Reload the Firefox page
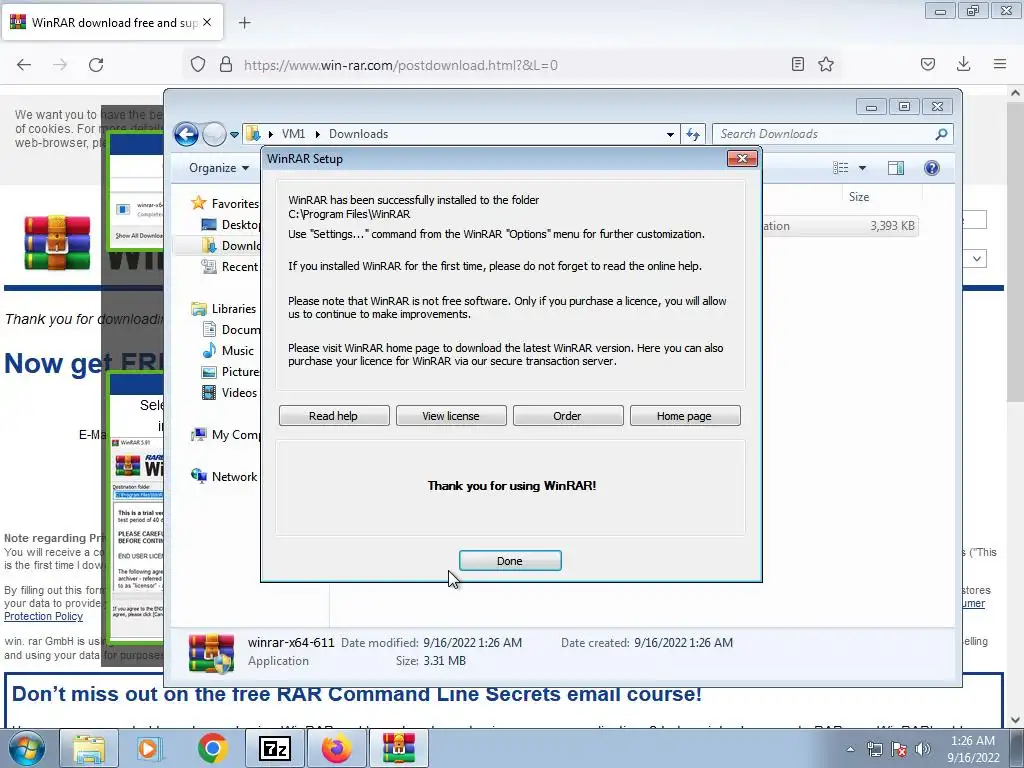 click(96, 65)
